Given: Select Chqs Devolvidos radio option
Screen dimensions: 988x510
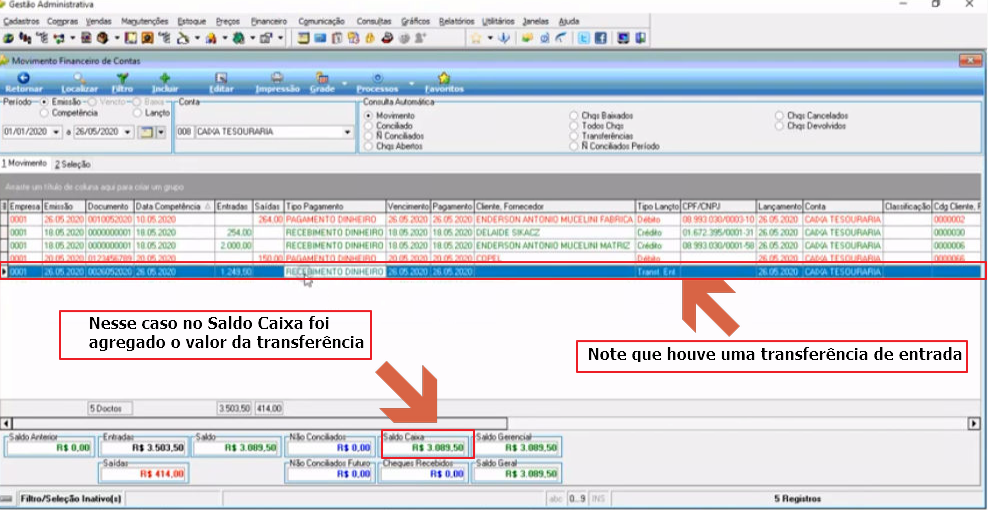Looking at the screenshot, I should click(x=779, y=125).
